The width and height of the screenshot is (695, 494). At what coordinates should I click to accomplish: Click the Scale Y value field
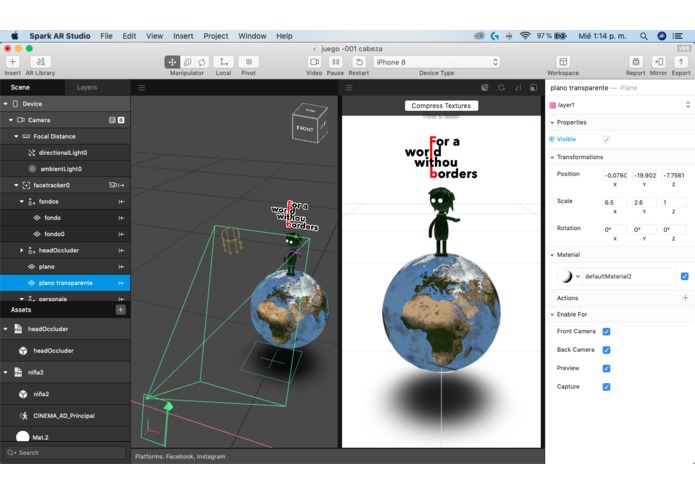click(x=644, y=202)
